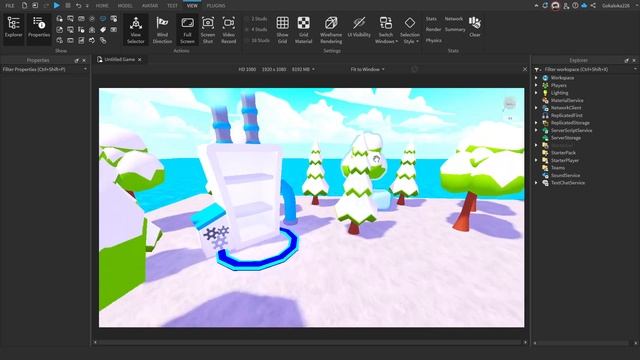
Task: Open the Fit to Window dropdown
Action: 367,69
